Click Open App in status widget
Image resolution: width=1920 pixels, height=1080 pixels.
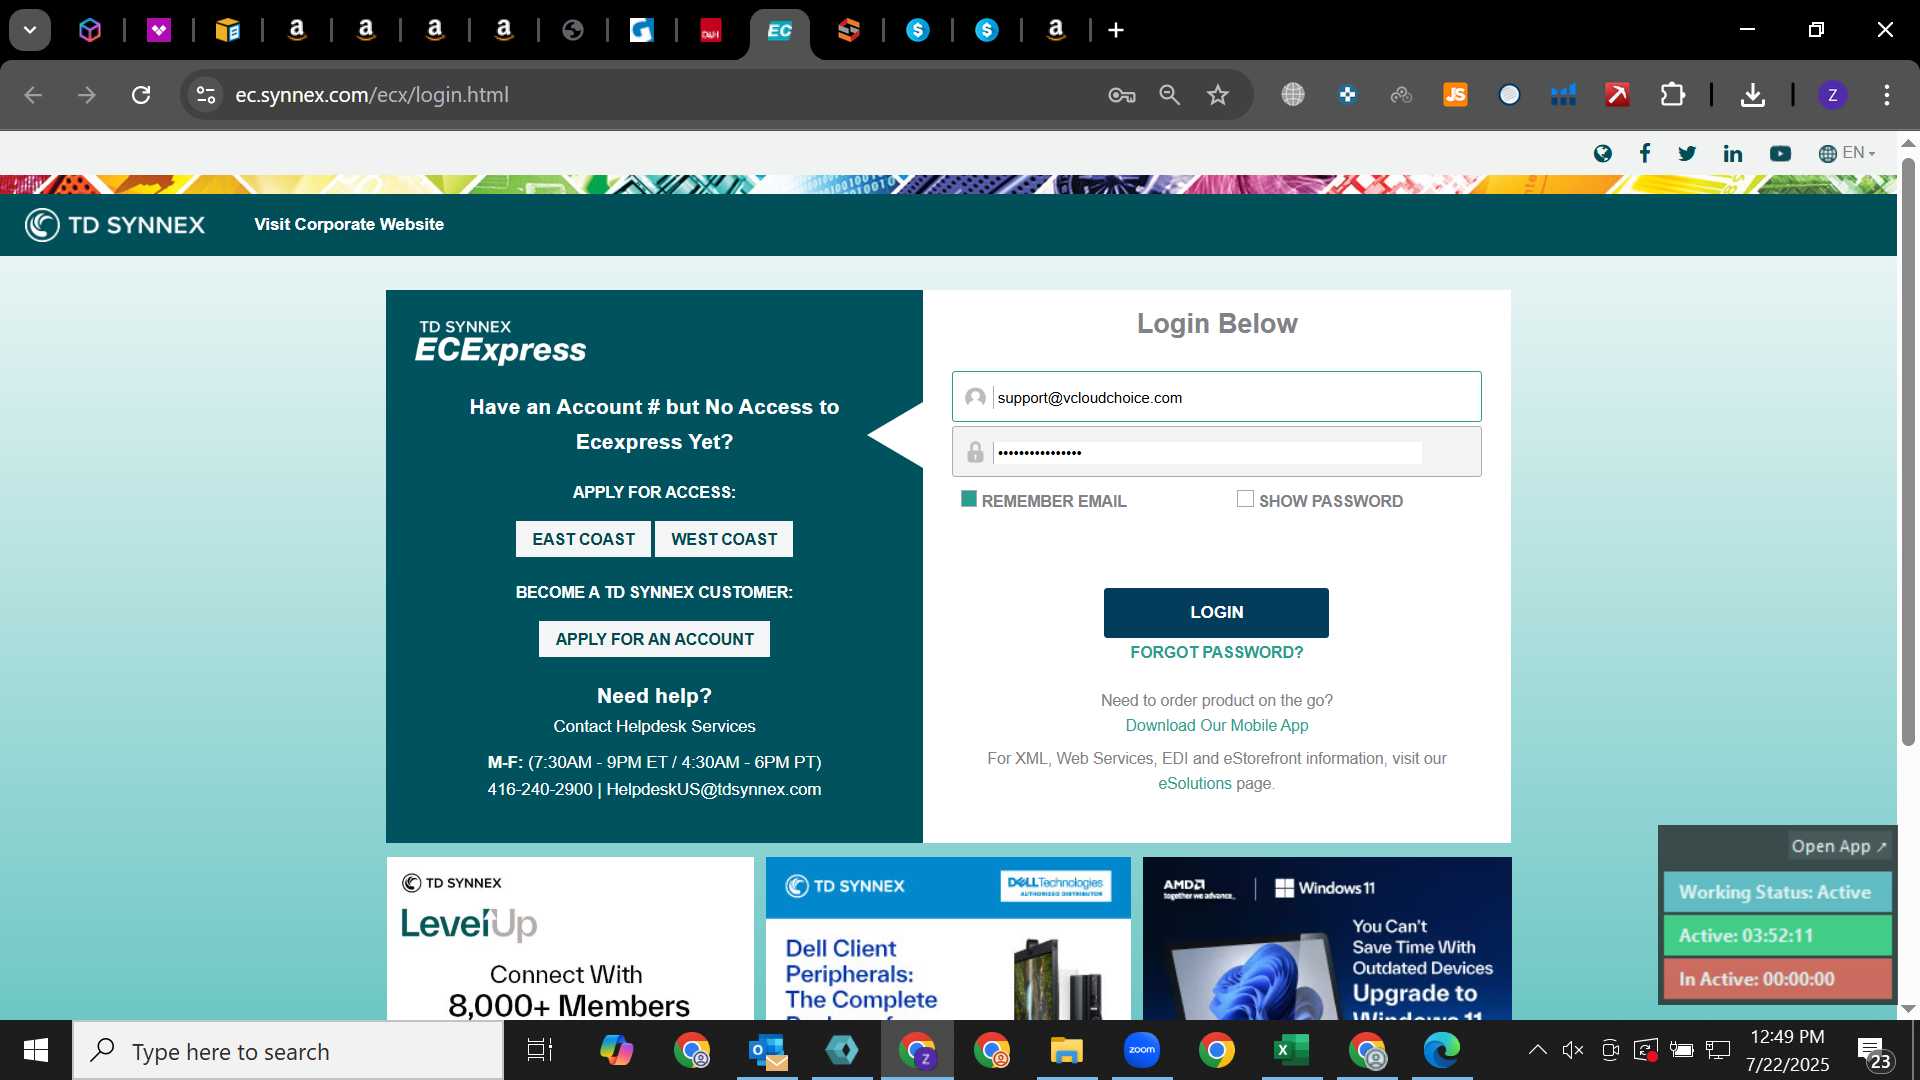(1838, 846)
